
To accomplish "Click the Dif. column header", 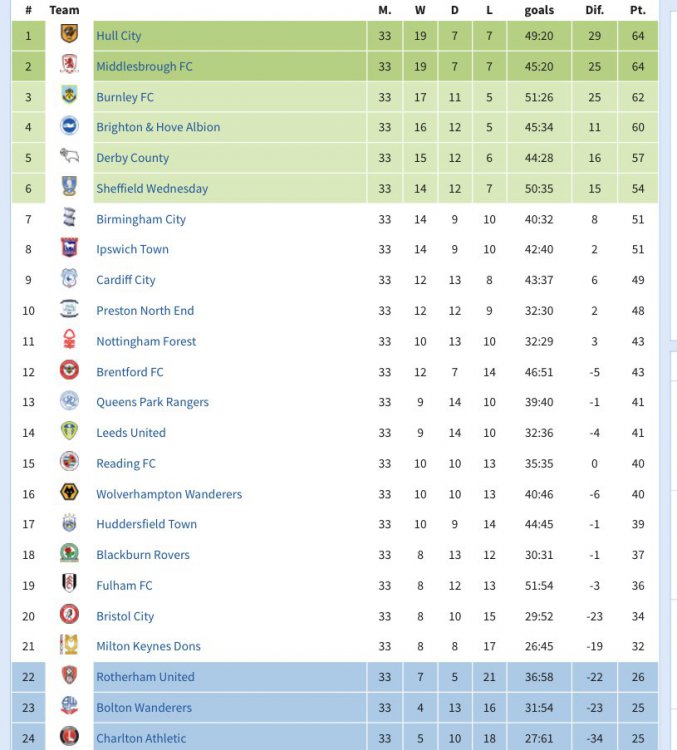I will 594,10.
